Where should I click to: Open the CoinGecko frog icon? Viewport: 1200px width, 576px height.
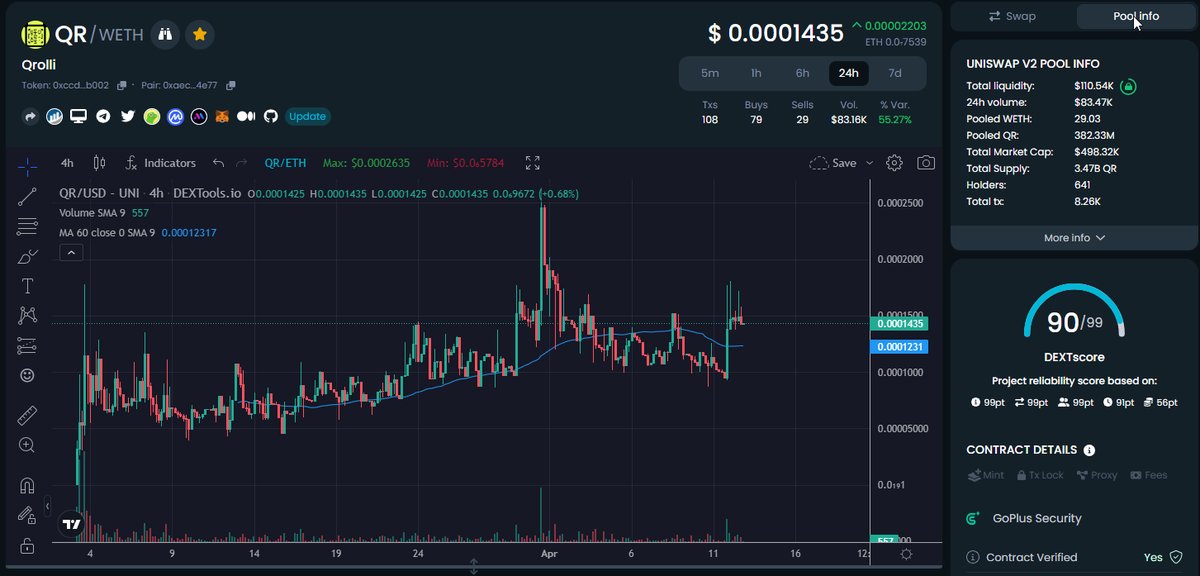tap(151, 116)
